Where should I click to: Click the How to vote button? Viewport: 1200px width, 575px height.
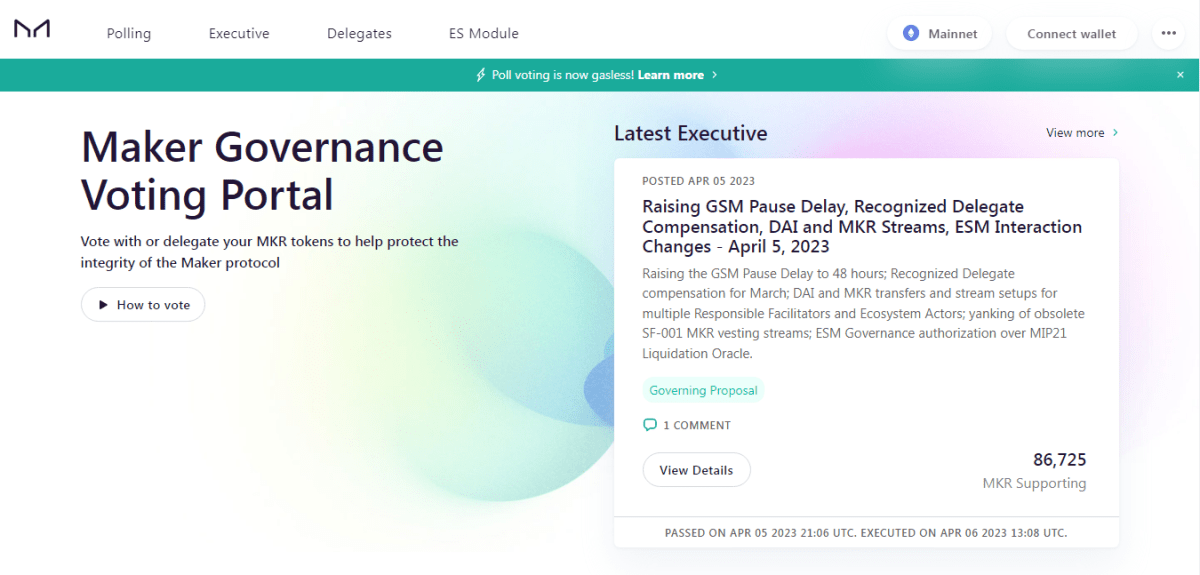(x=143, y=305)
